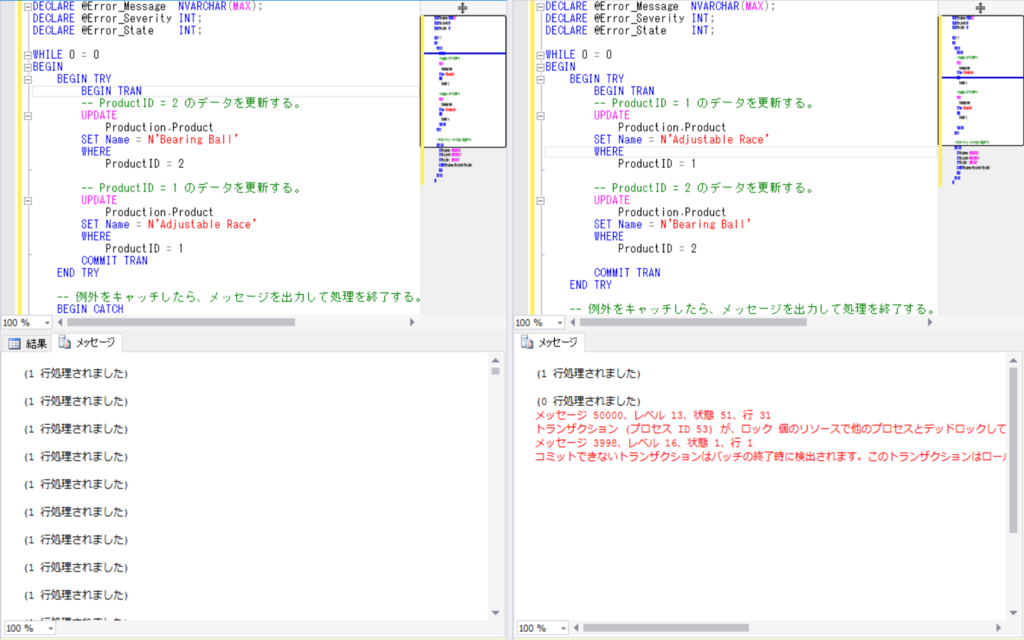Click the BEGIN TRAN line in the left query
The image size is (1024, 640).
pos(111,91)
